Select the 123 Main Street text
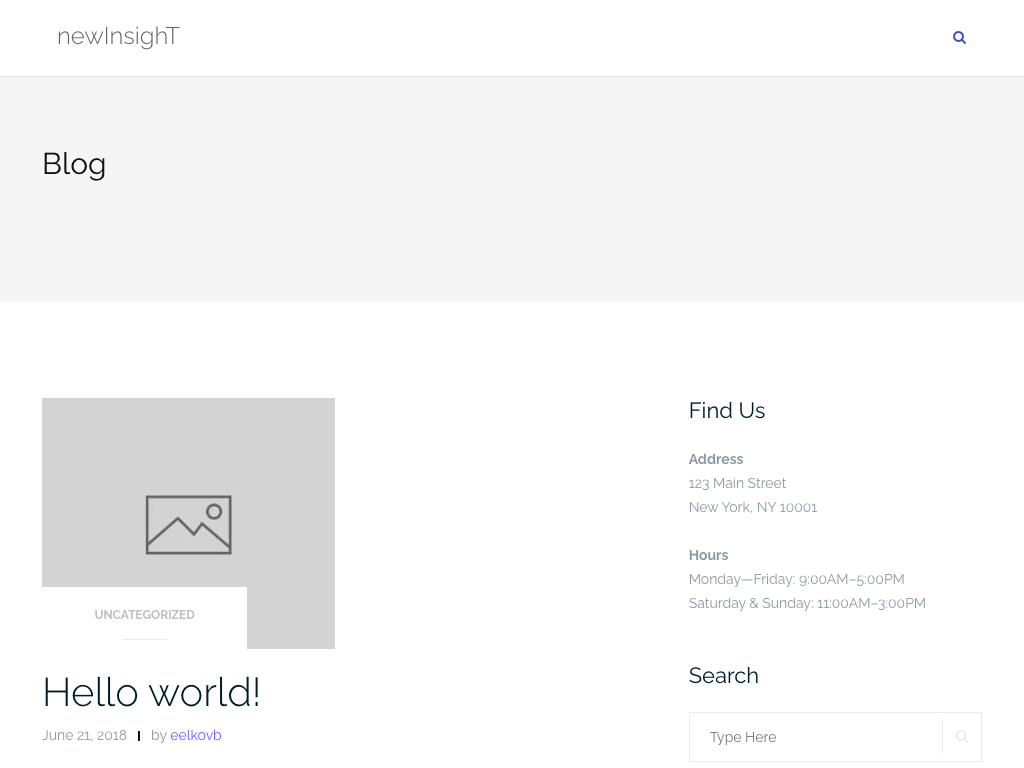Screen dimensions: 1024x768 (737, 483)
